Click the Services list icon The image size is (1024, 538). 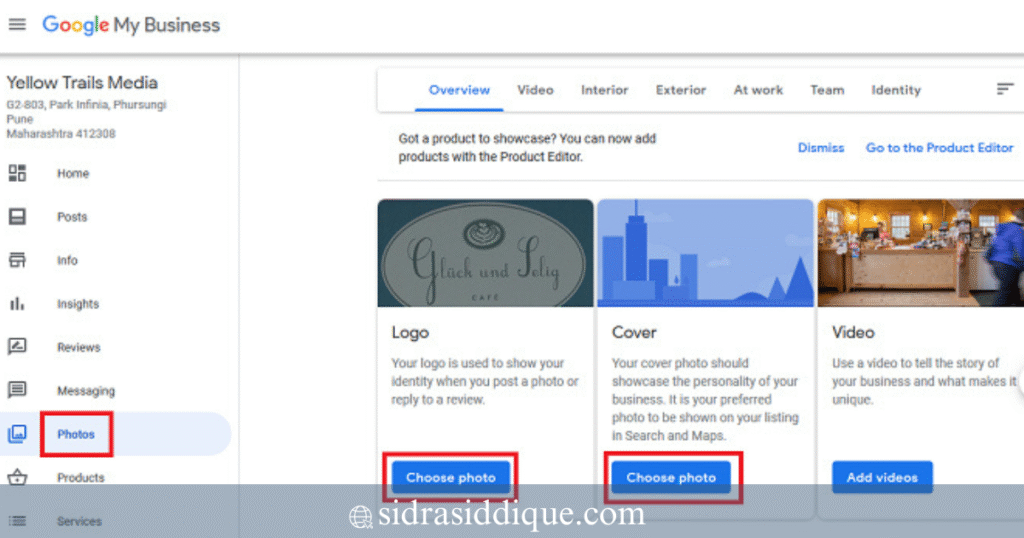pyautogui.click(x=18, y=521)
